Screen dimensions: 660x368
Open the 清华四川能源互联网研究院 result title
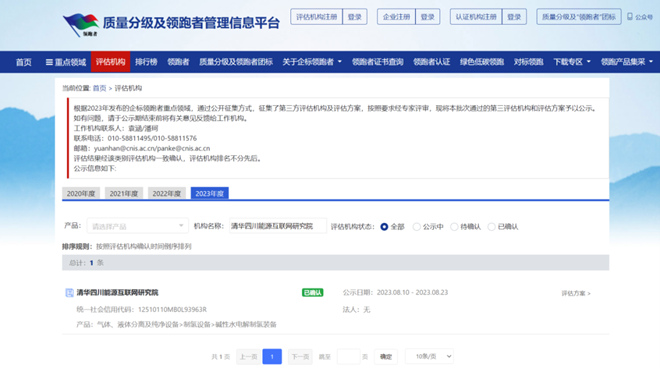pos(117,292)
